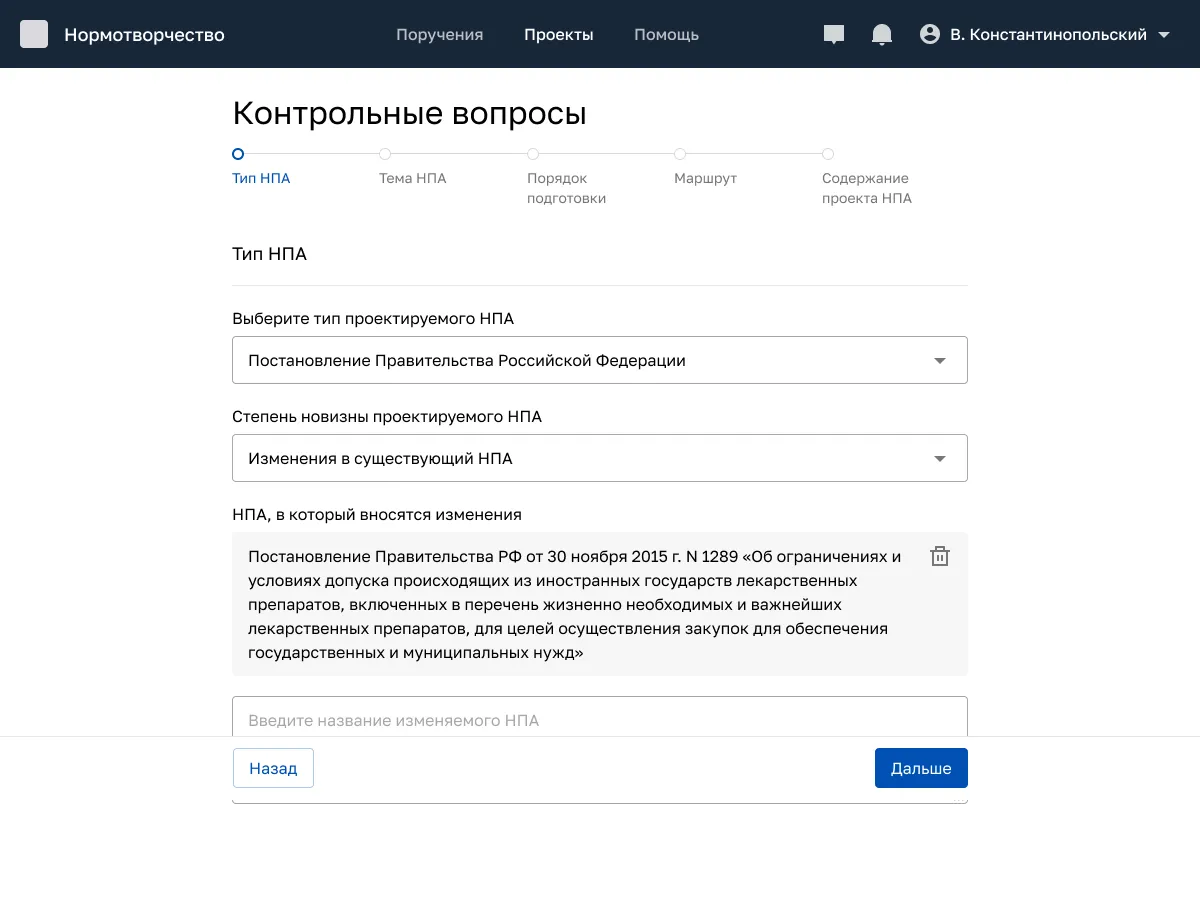
Task: Click the Тип НПА section heading
Action: click(x=269, y=254)
